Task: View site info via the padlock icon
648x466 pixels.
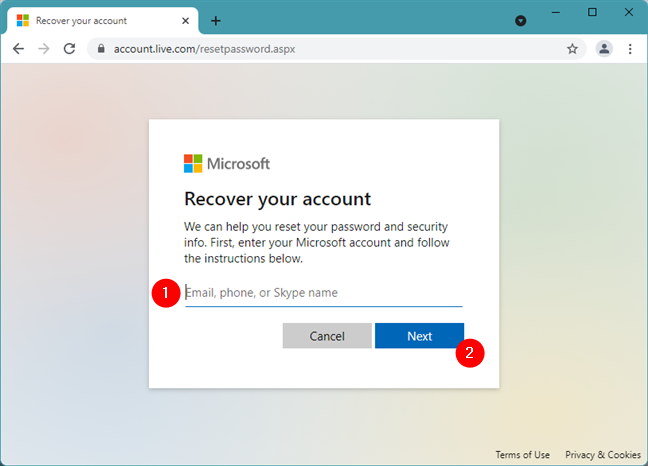Action: point(101,49)
